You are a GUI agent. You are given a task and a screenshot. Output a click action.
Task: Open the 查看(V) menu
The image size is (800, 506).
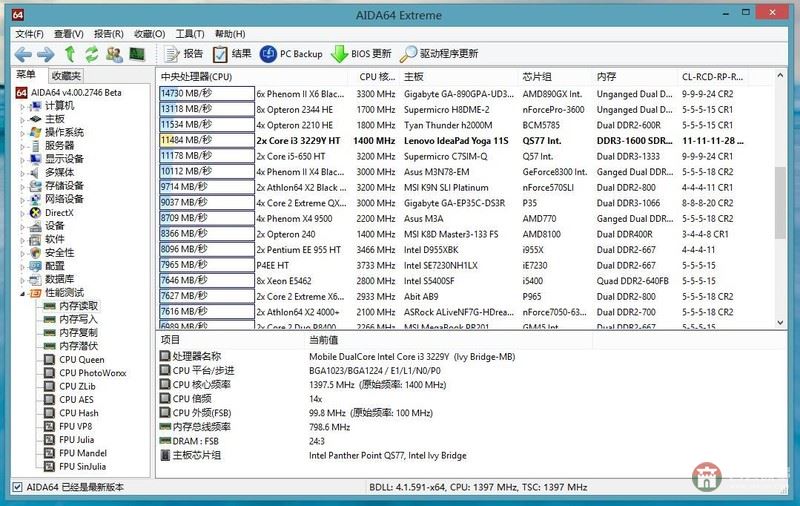click(x=69, y=34)
